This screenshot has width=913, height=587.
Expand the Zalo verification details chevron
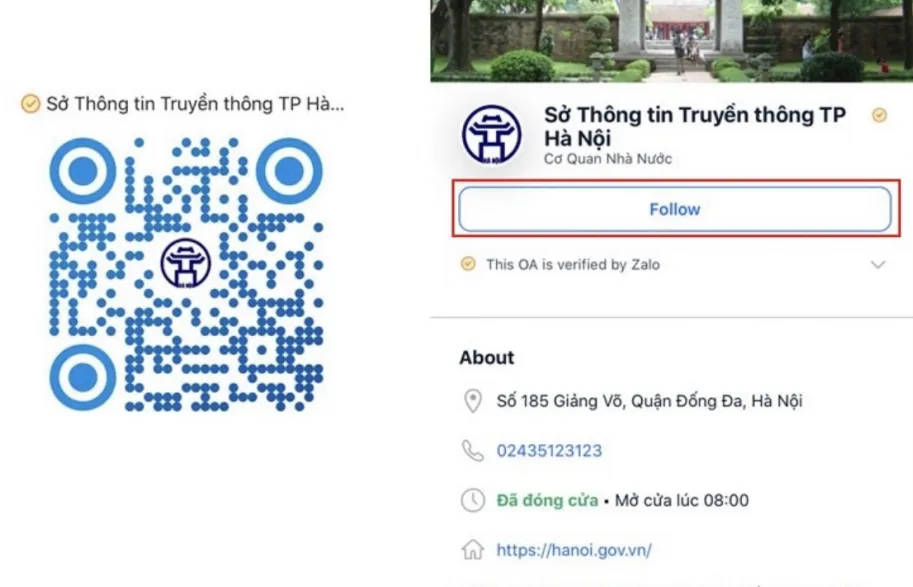point(877,265)
